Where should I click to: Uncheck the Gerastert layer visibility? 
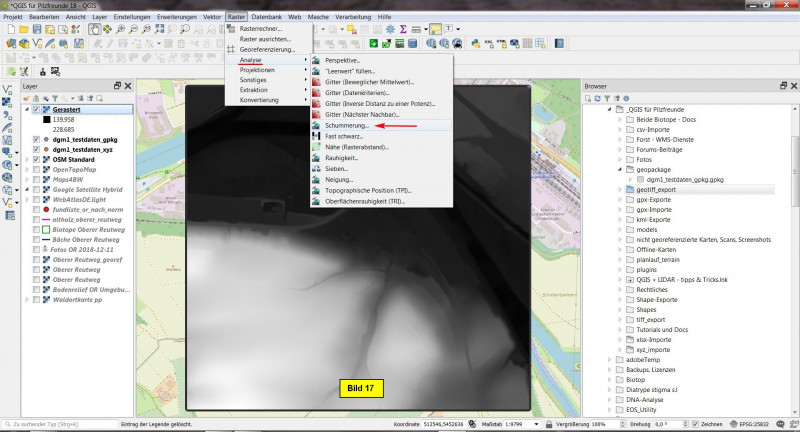[37, 109]
